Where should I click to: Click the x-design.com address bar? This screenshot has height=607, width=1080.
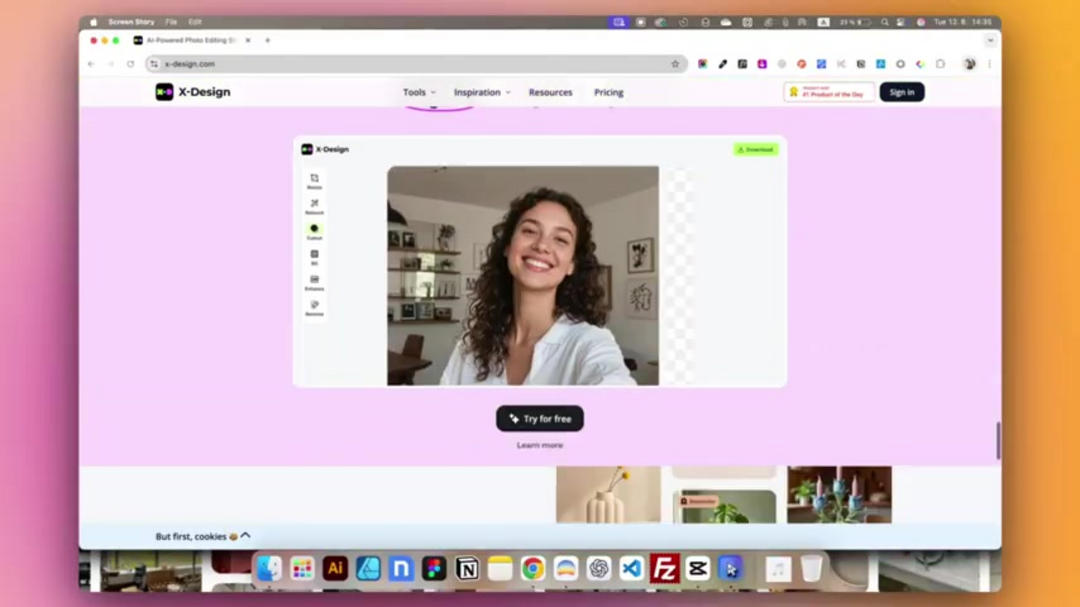pos(400,64)
